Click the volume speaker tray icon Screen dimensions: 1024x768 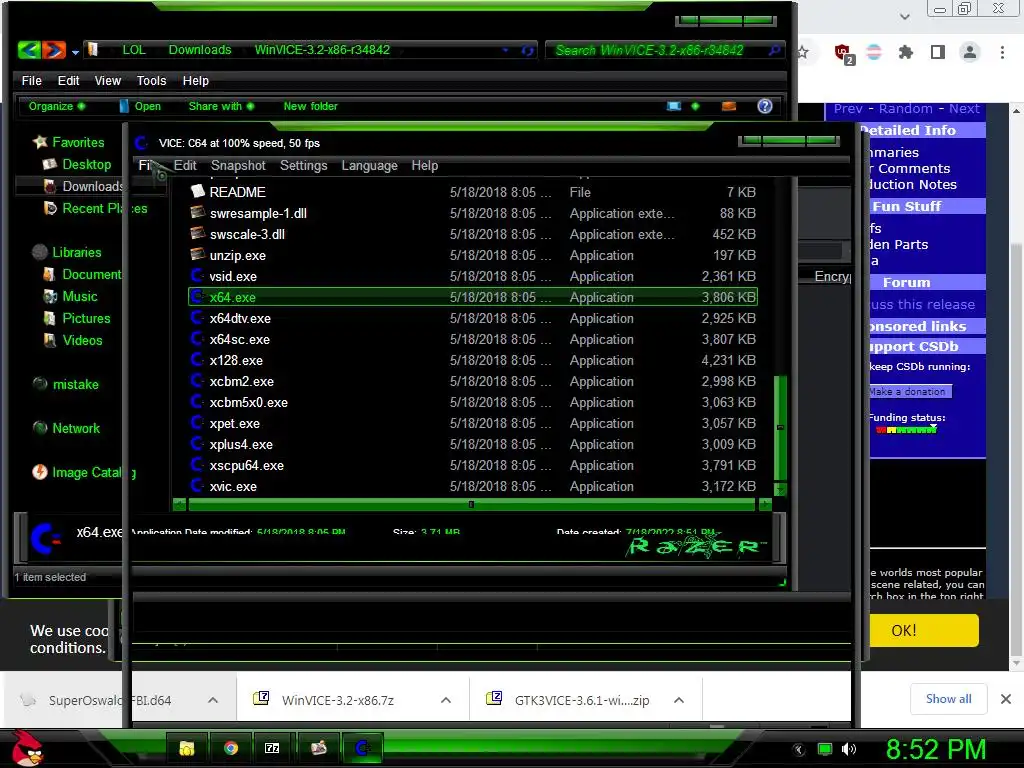[849, 749]
